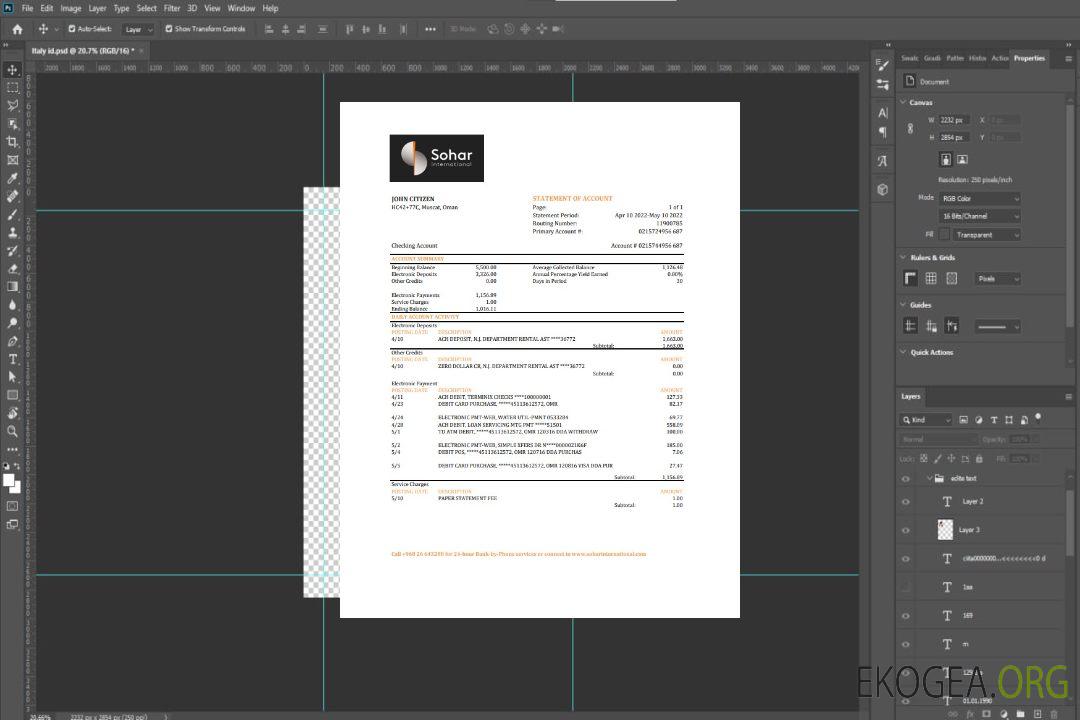Hide Layer 2 with its eye icon
The image size is (1080, 720).
906,502
